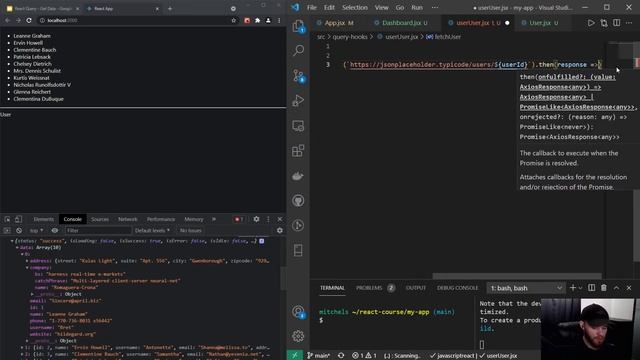Click errors and warnings count in status bar
Image resolution: width=640 pixels, height=360 pixels.
(364, 356)
